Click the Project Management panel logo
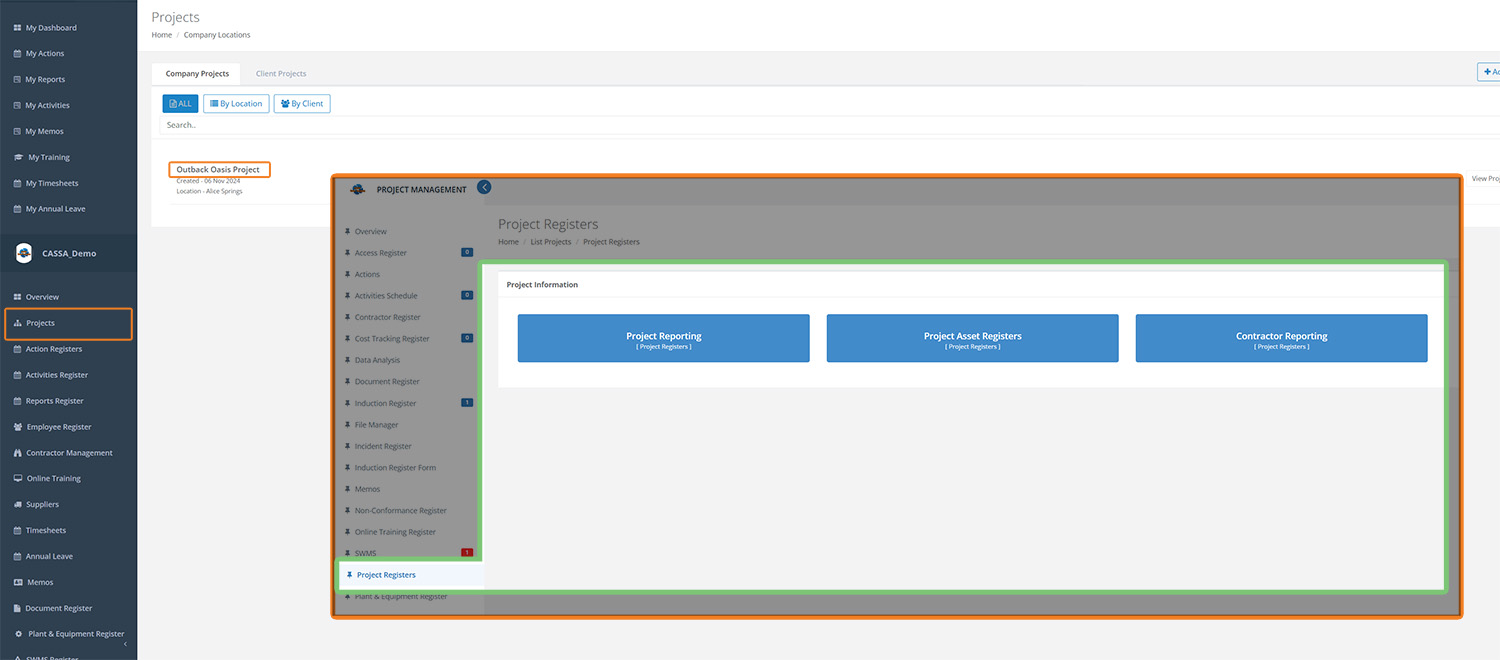Viewport: 1500px width, 660px height. point(358,190)
